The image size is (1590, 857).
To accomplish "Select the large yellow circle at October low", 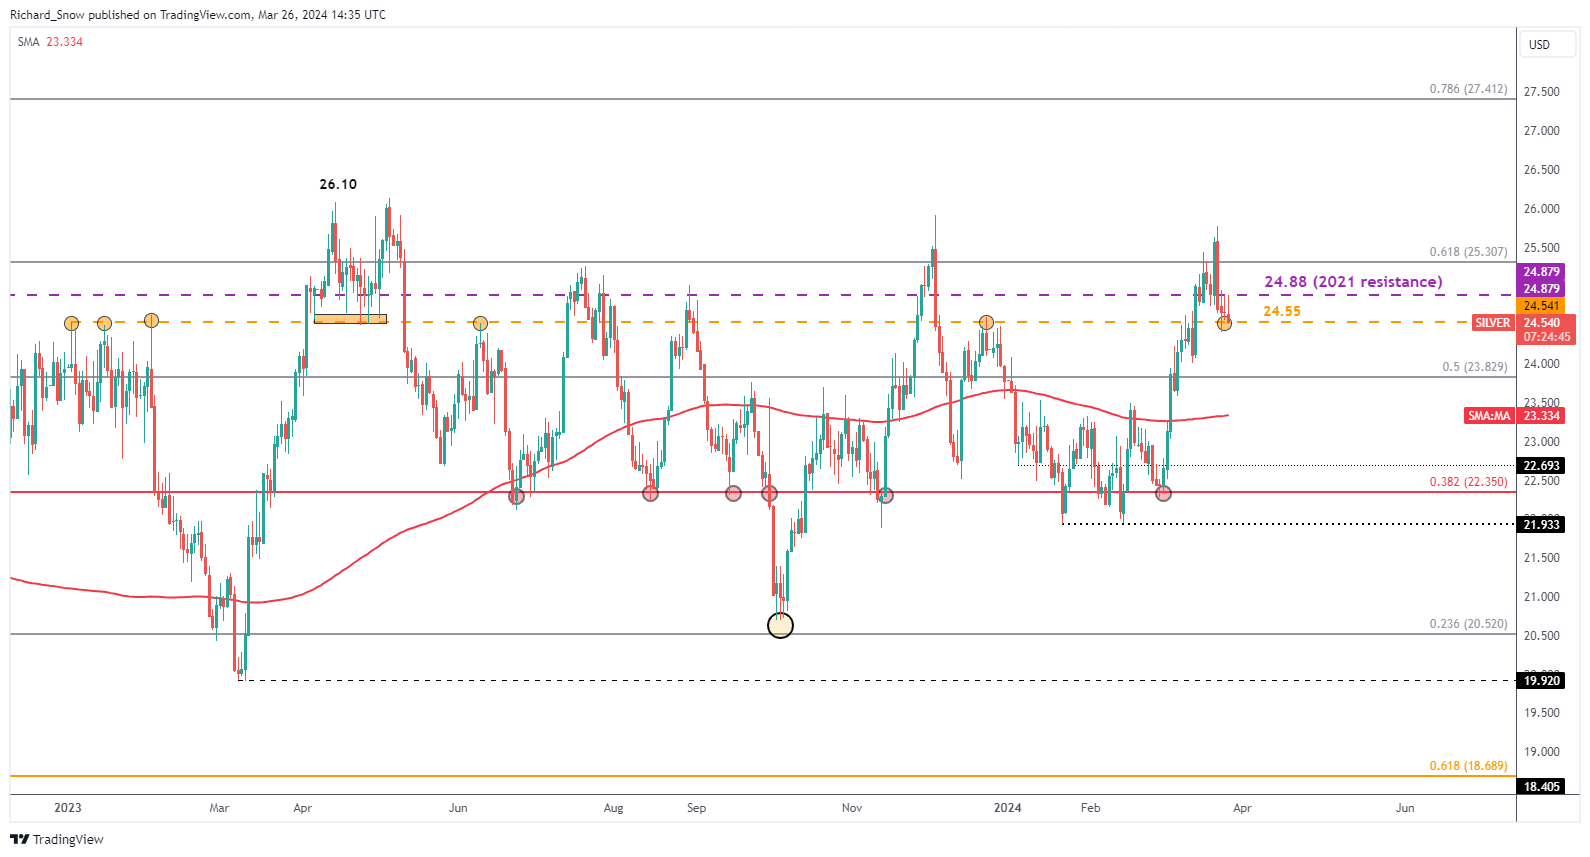I will coord(780,625).
